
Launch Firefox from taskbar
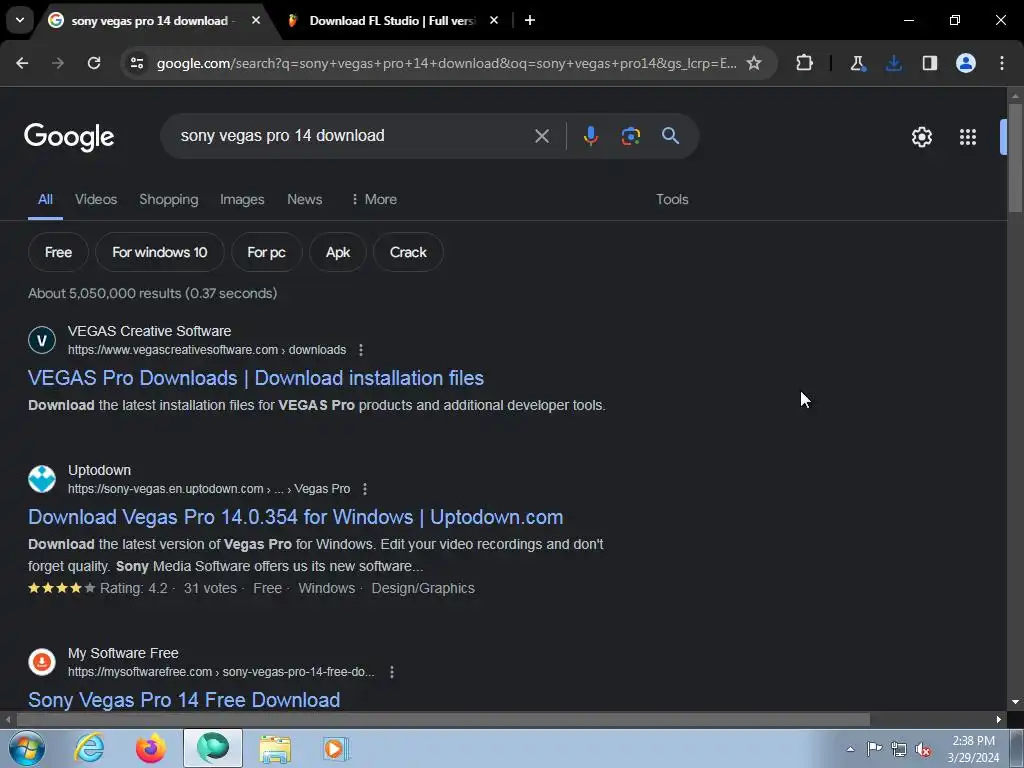pyautogui.click(x=150, y=748)
